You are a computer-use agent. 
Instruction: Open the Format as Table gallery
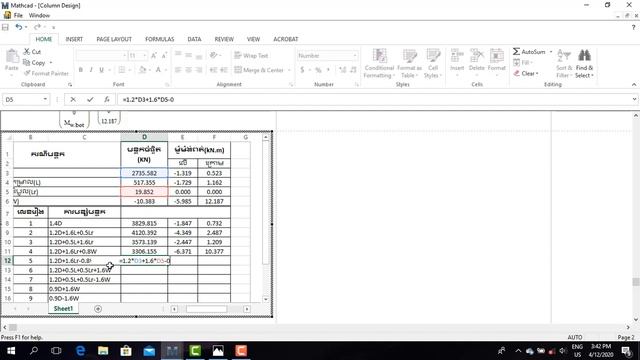pos(409,63)
